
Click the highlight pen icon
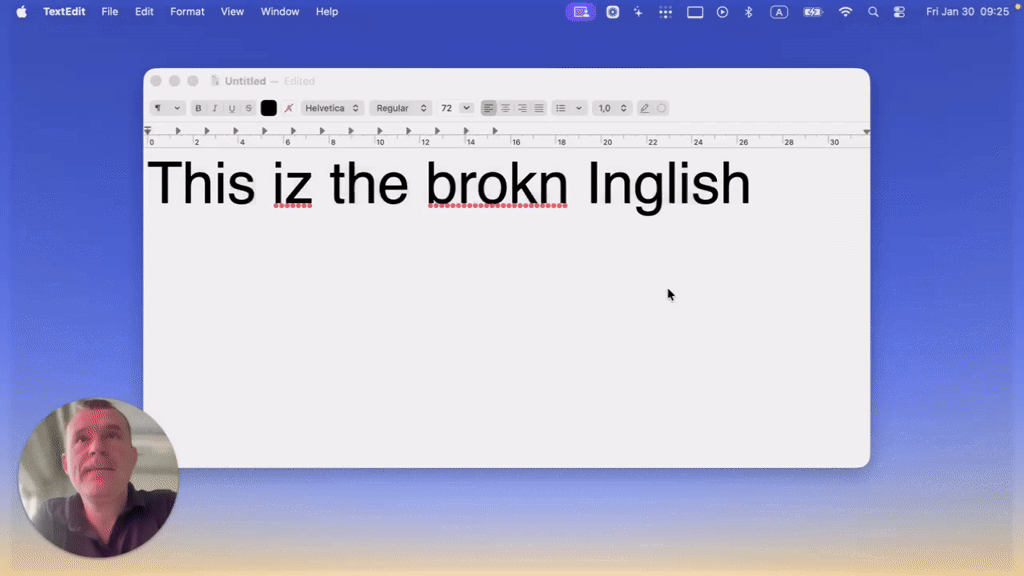pos(645,108)
